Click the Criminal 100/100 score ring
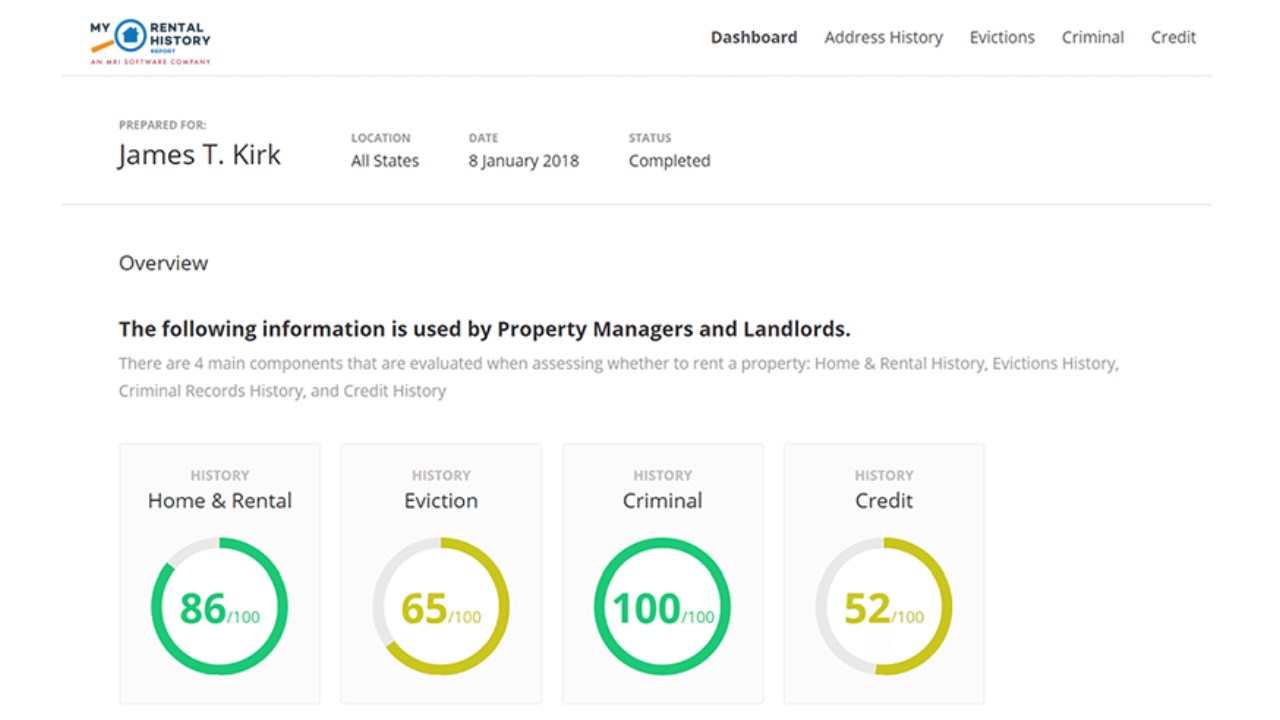Screen dimensions: 1280x720 [662, 607]
